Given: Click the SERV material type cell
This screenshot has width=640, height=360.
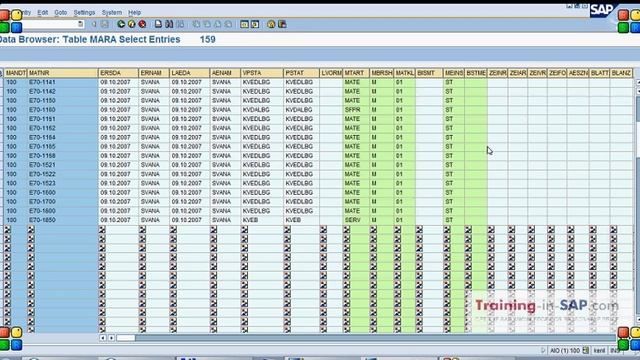Looking at the screenshot, I should pos(356,220).
